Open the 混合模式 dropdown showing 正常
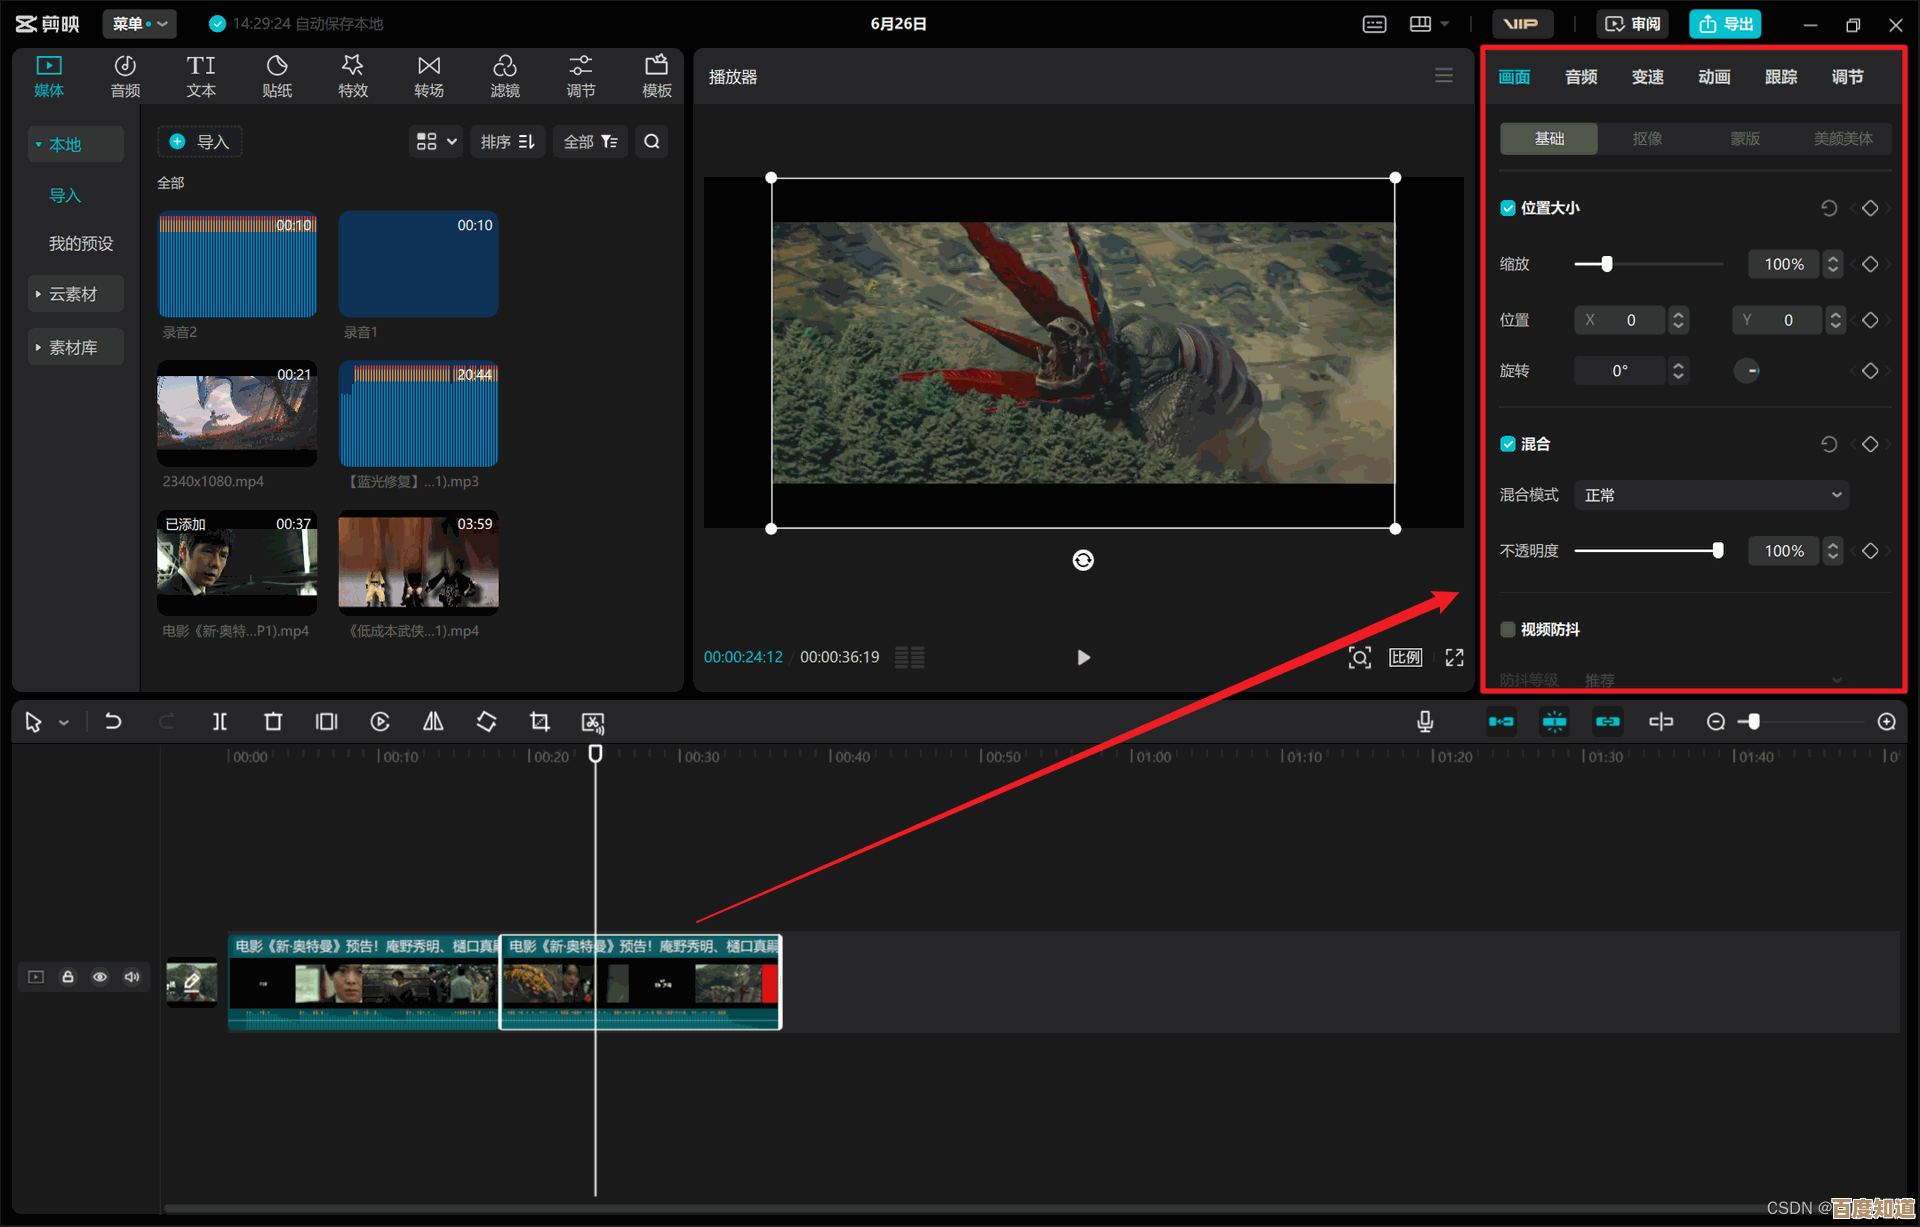 1711,495
